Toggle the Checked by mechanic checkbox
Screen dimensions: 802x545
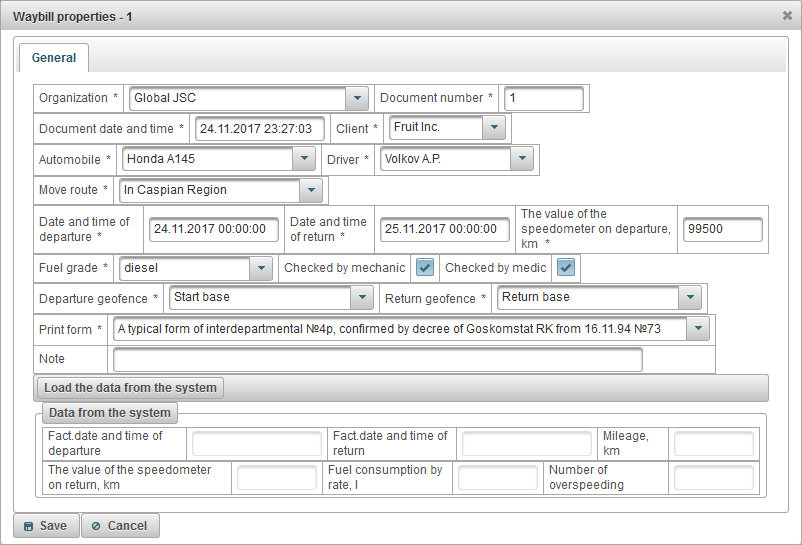[x=425, y=268]
